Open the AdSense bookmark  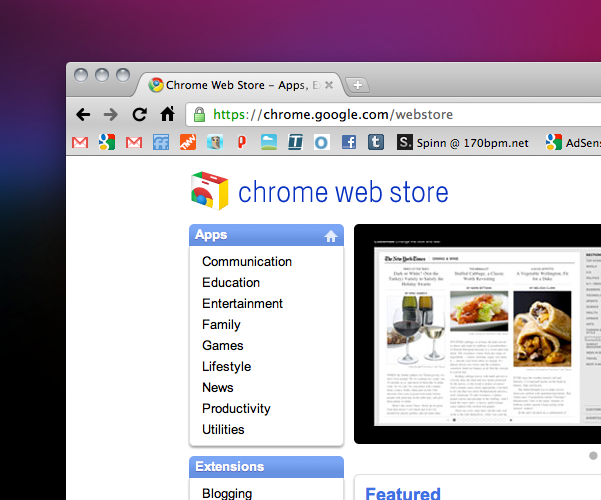(x=573, y=143)
